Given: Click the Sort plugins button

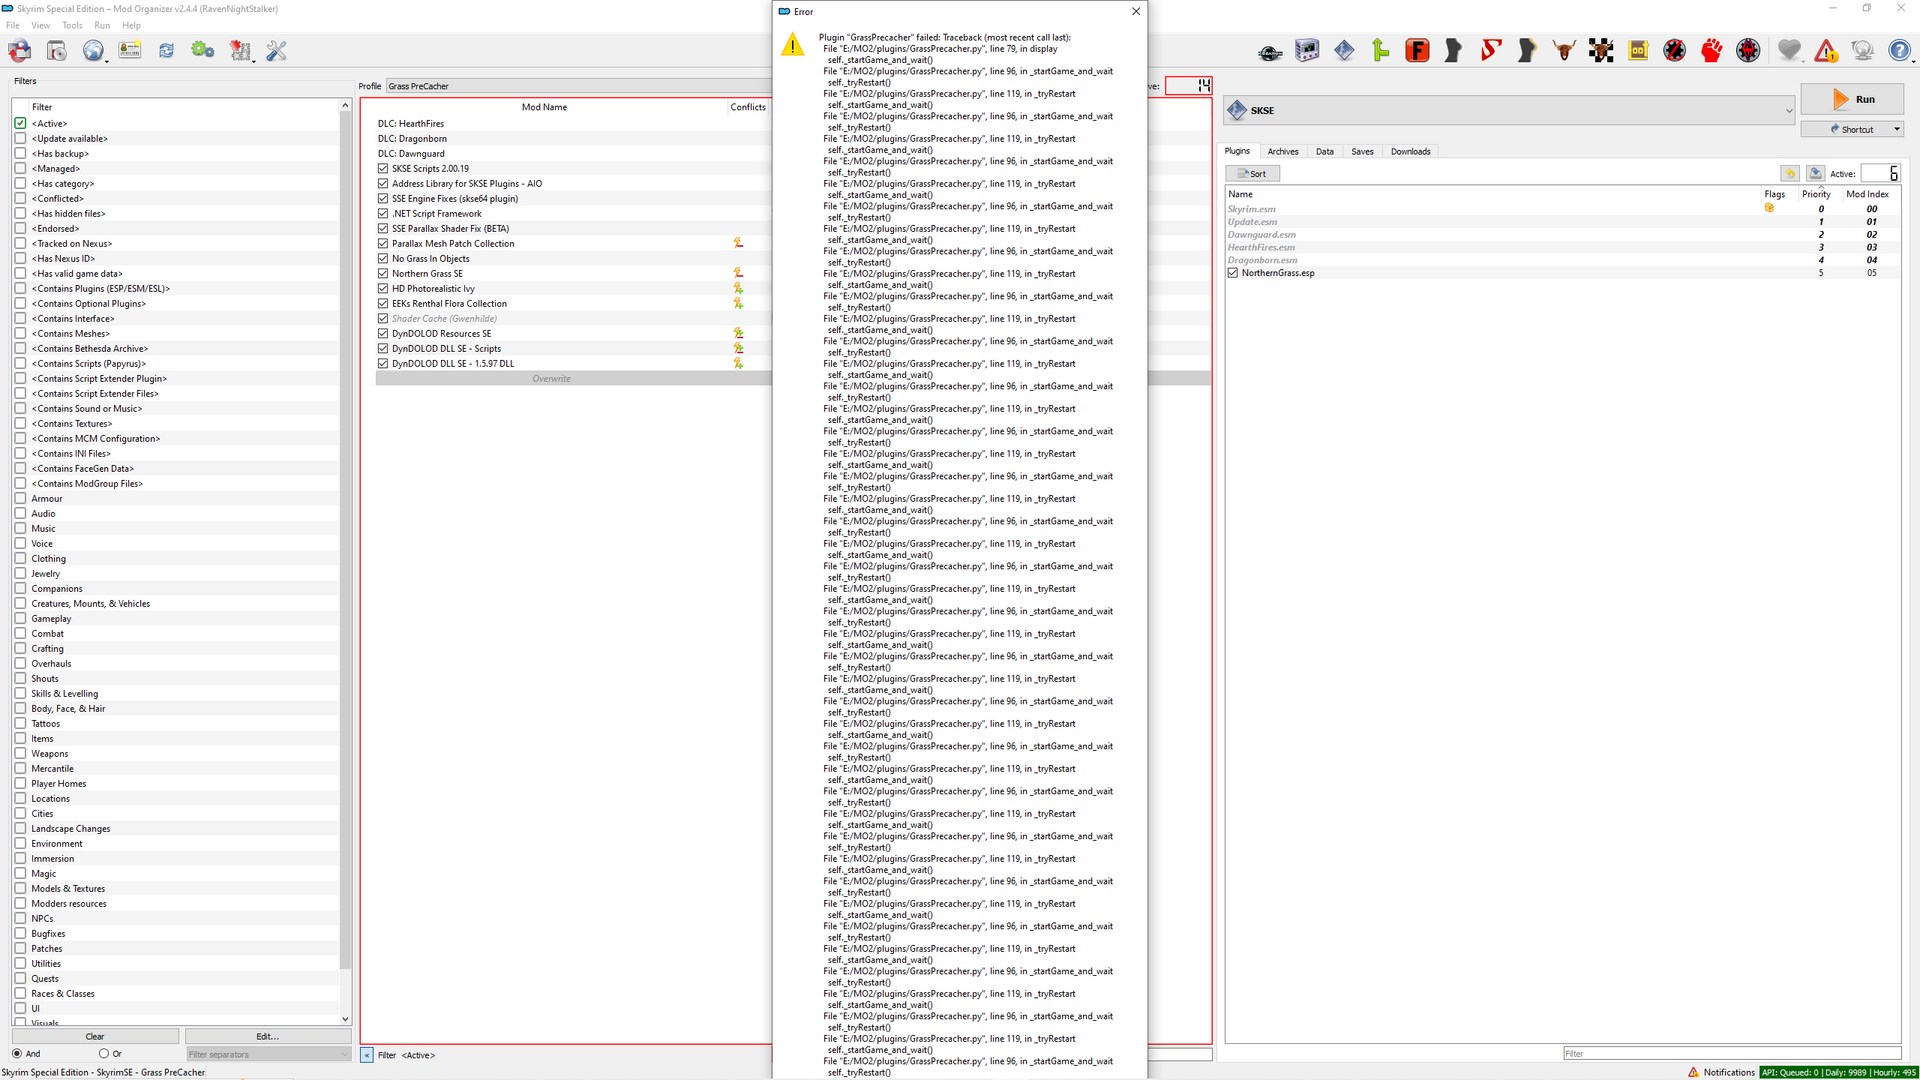Looking at the screenshot, I should click(1252, 174).
